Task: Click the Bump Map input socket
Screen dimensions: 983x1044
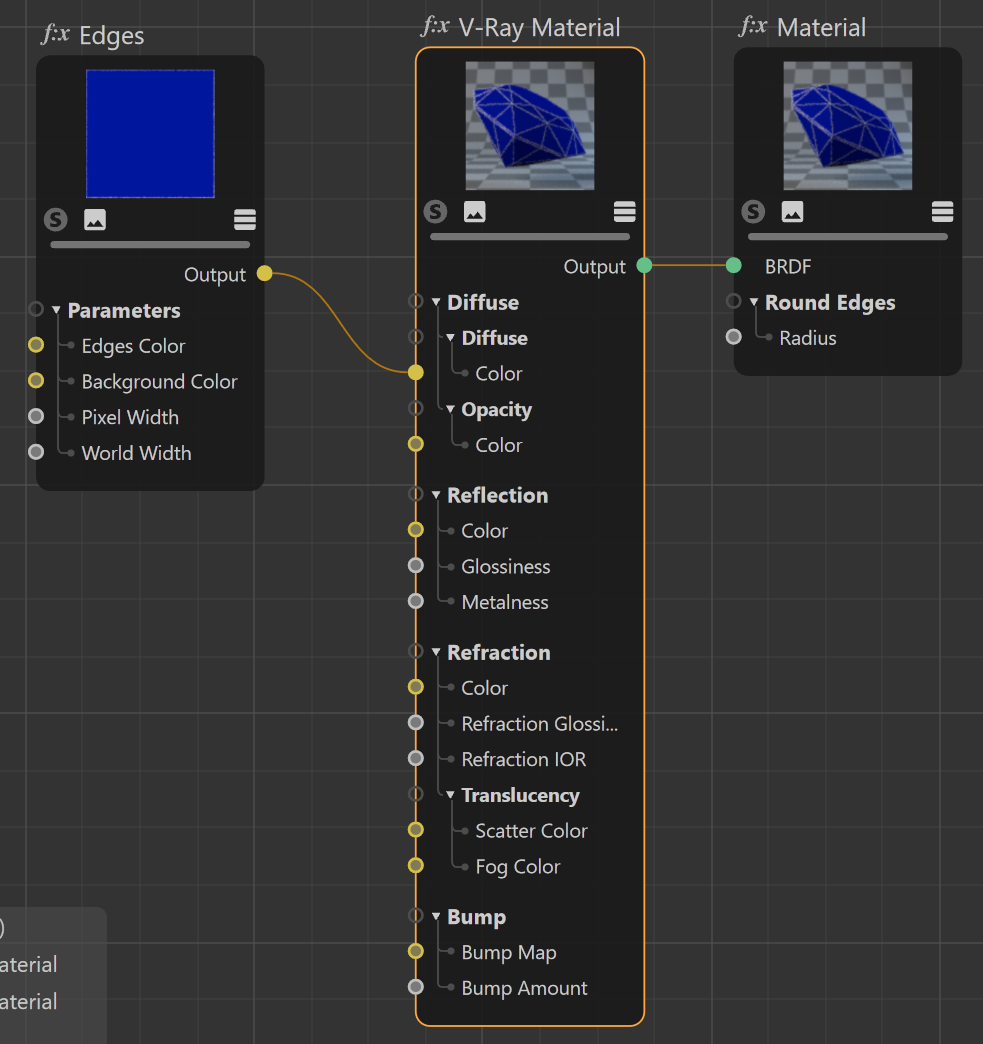Action: tap(416, 951)
